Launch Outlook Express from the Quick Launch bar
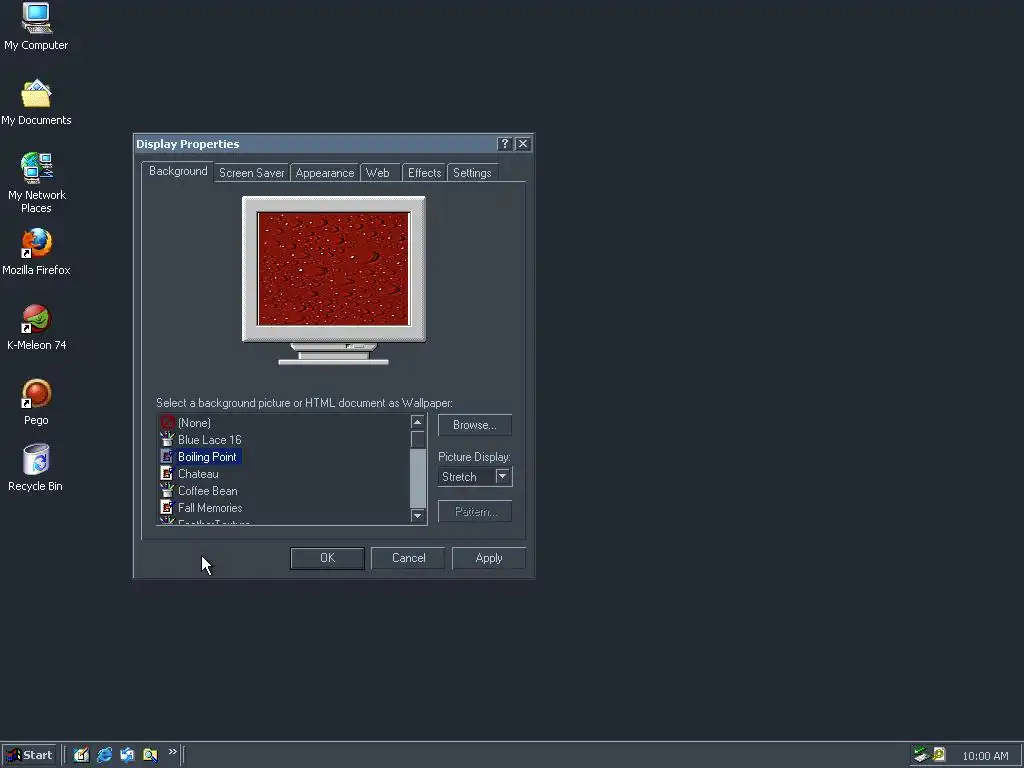 pyautogui.click(x=127, y=755)
